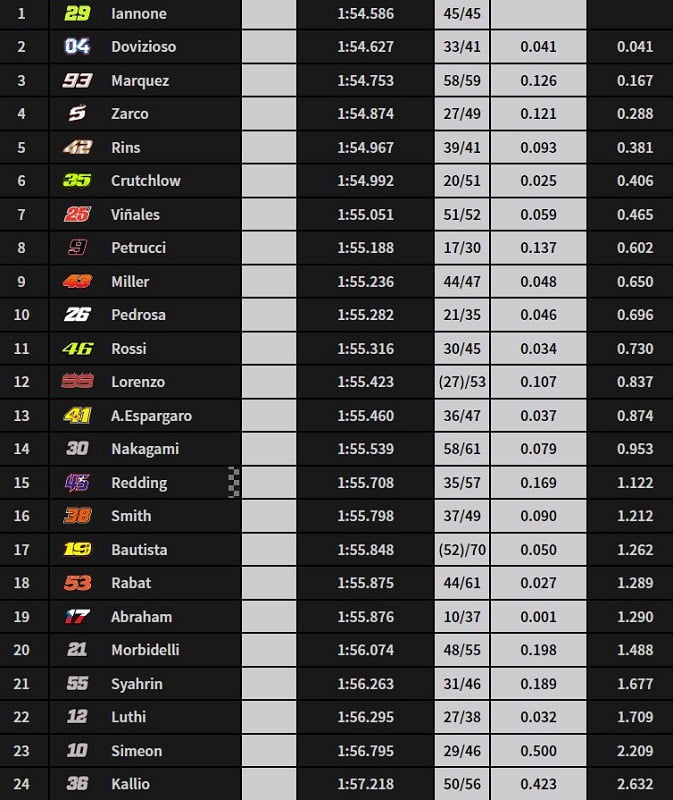Click the checkered flag icon beside Redding
This screenshot has height=800, width=673.
coord(235,482)
